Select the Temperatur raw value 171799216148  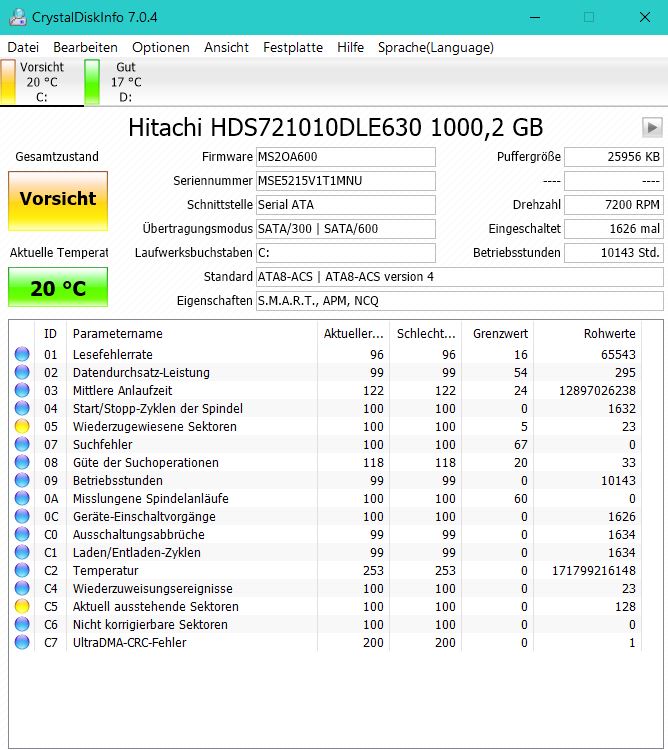(594, 570)
